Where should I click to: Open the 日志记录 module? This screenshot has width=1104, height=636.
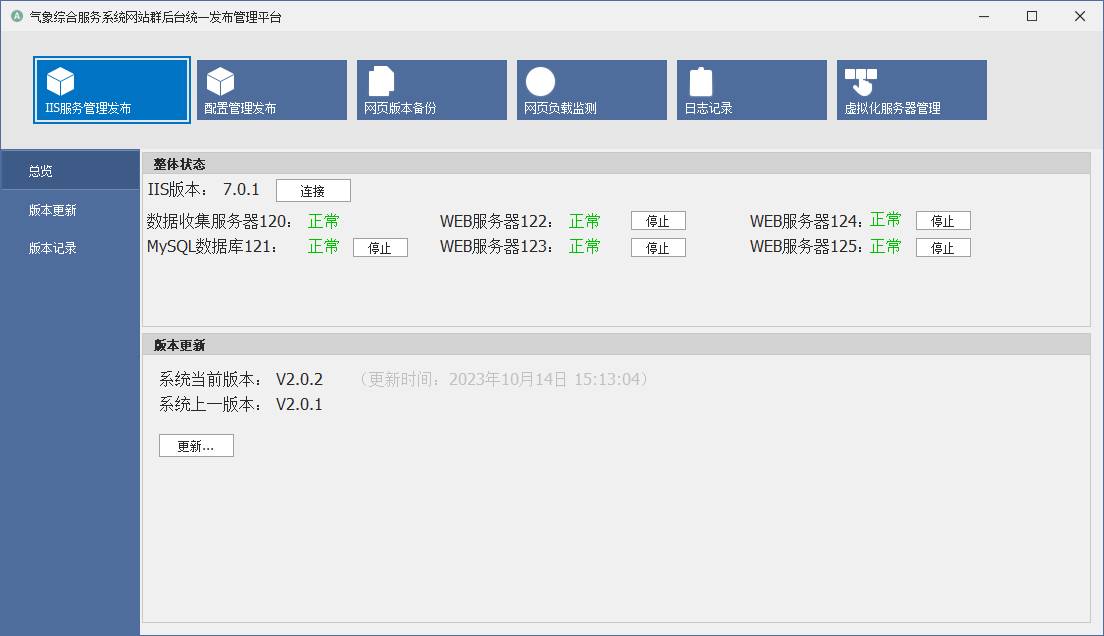point(752,90)
